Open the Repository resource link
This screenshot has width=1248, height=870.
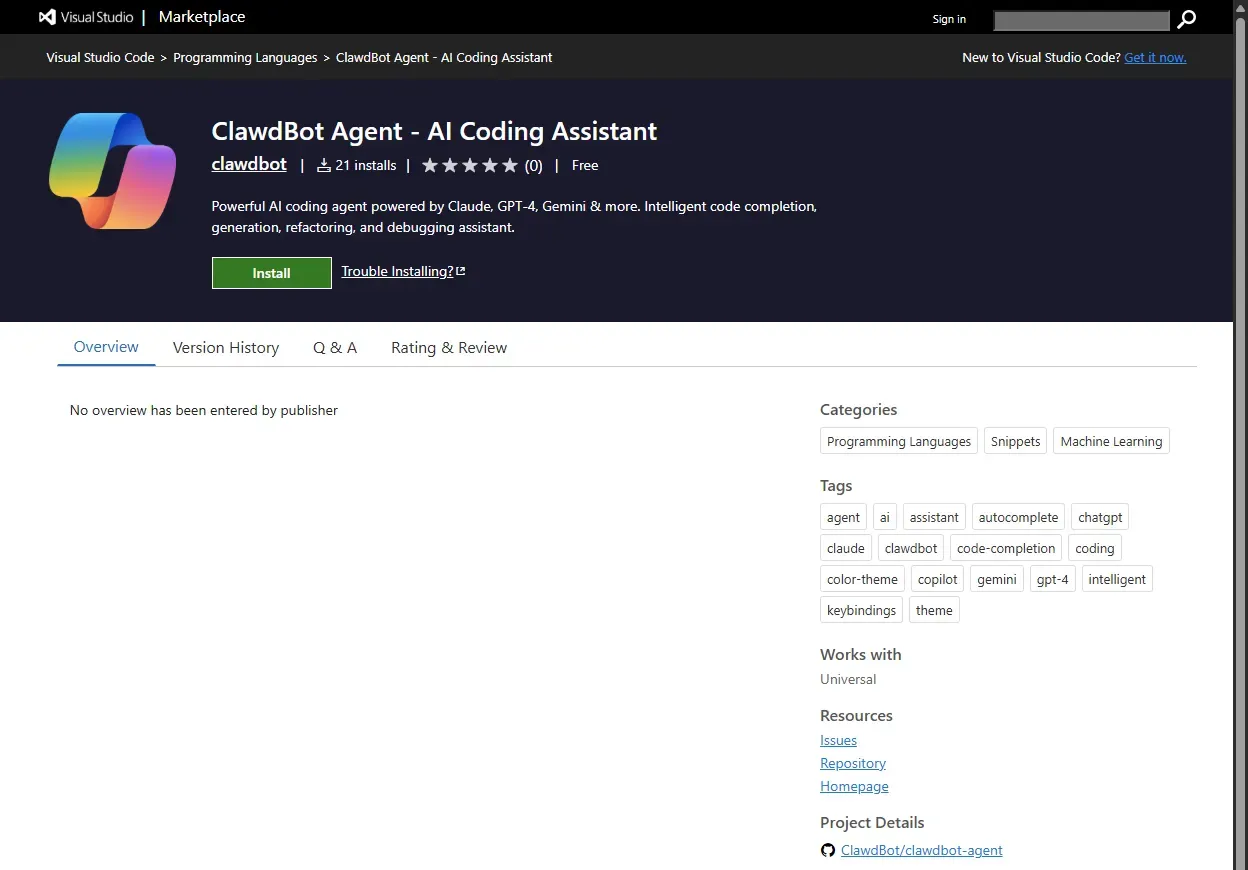853,764
